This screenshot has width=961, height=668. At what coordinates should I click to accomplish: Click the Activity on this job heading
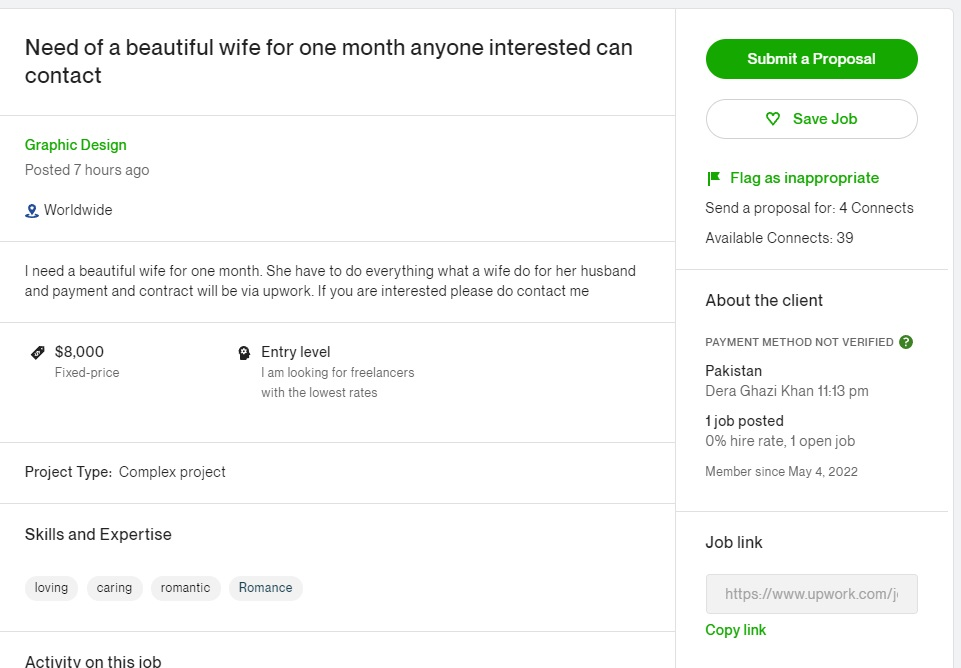coord(93,661)
